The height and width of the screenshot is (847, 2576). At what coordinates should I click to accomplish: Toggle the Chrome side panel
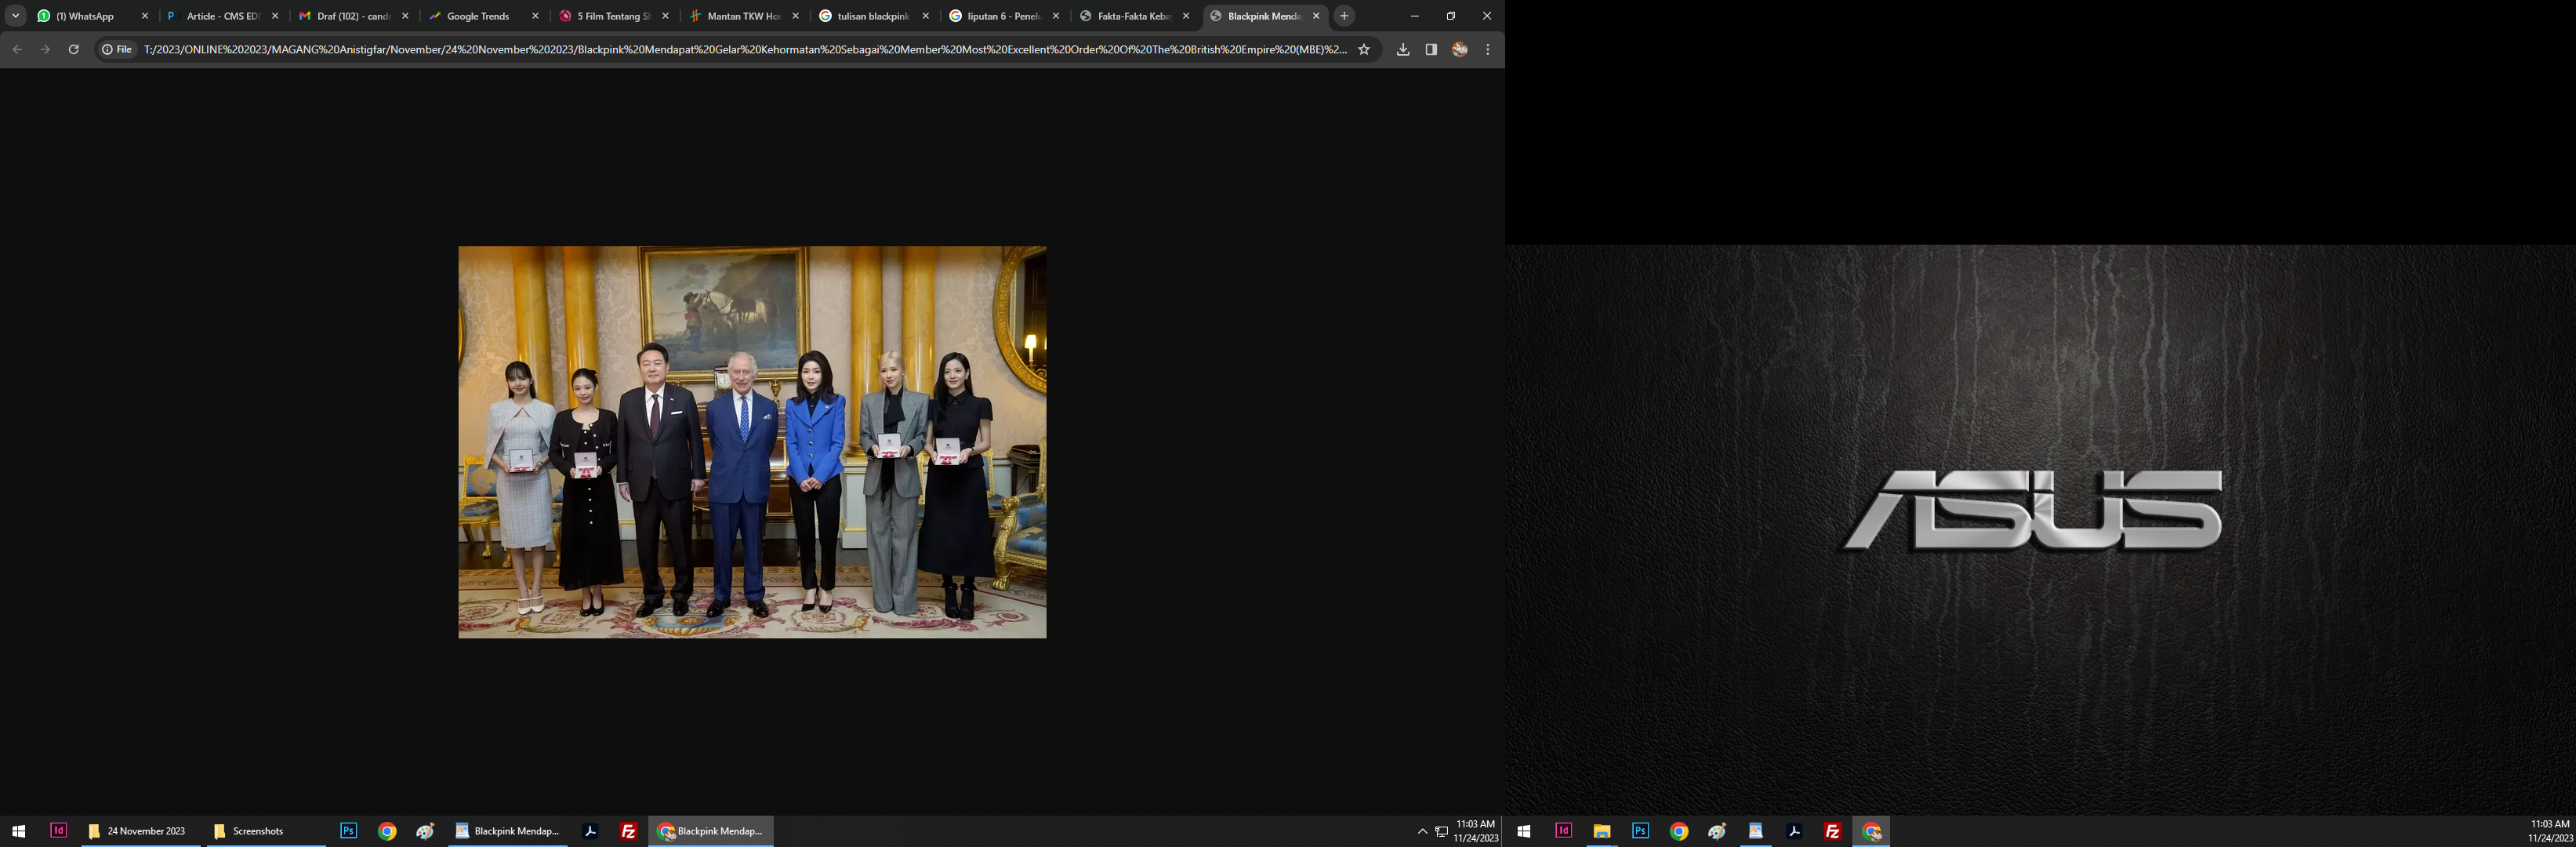(x=1431, y=49)
